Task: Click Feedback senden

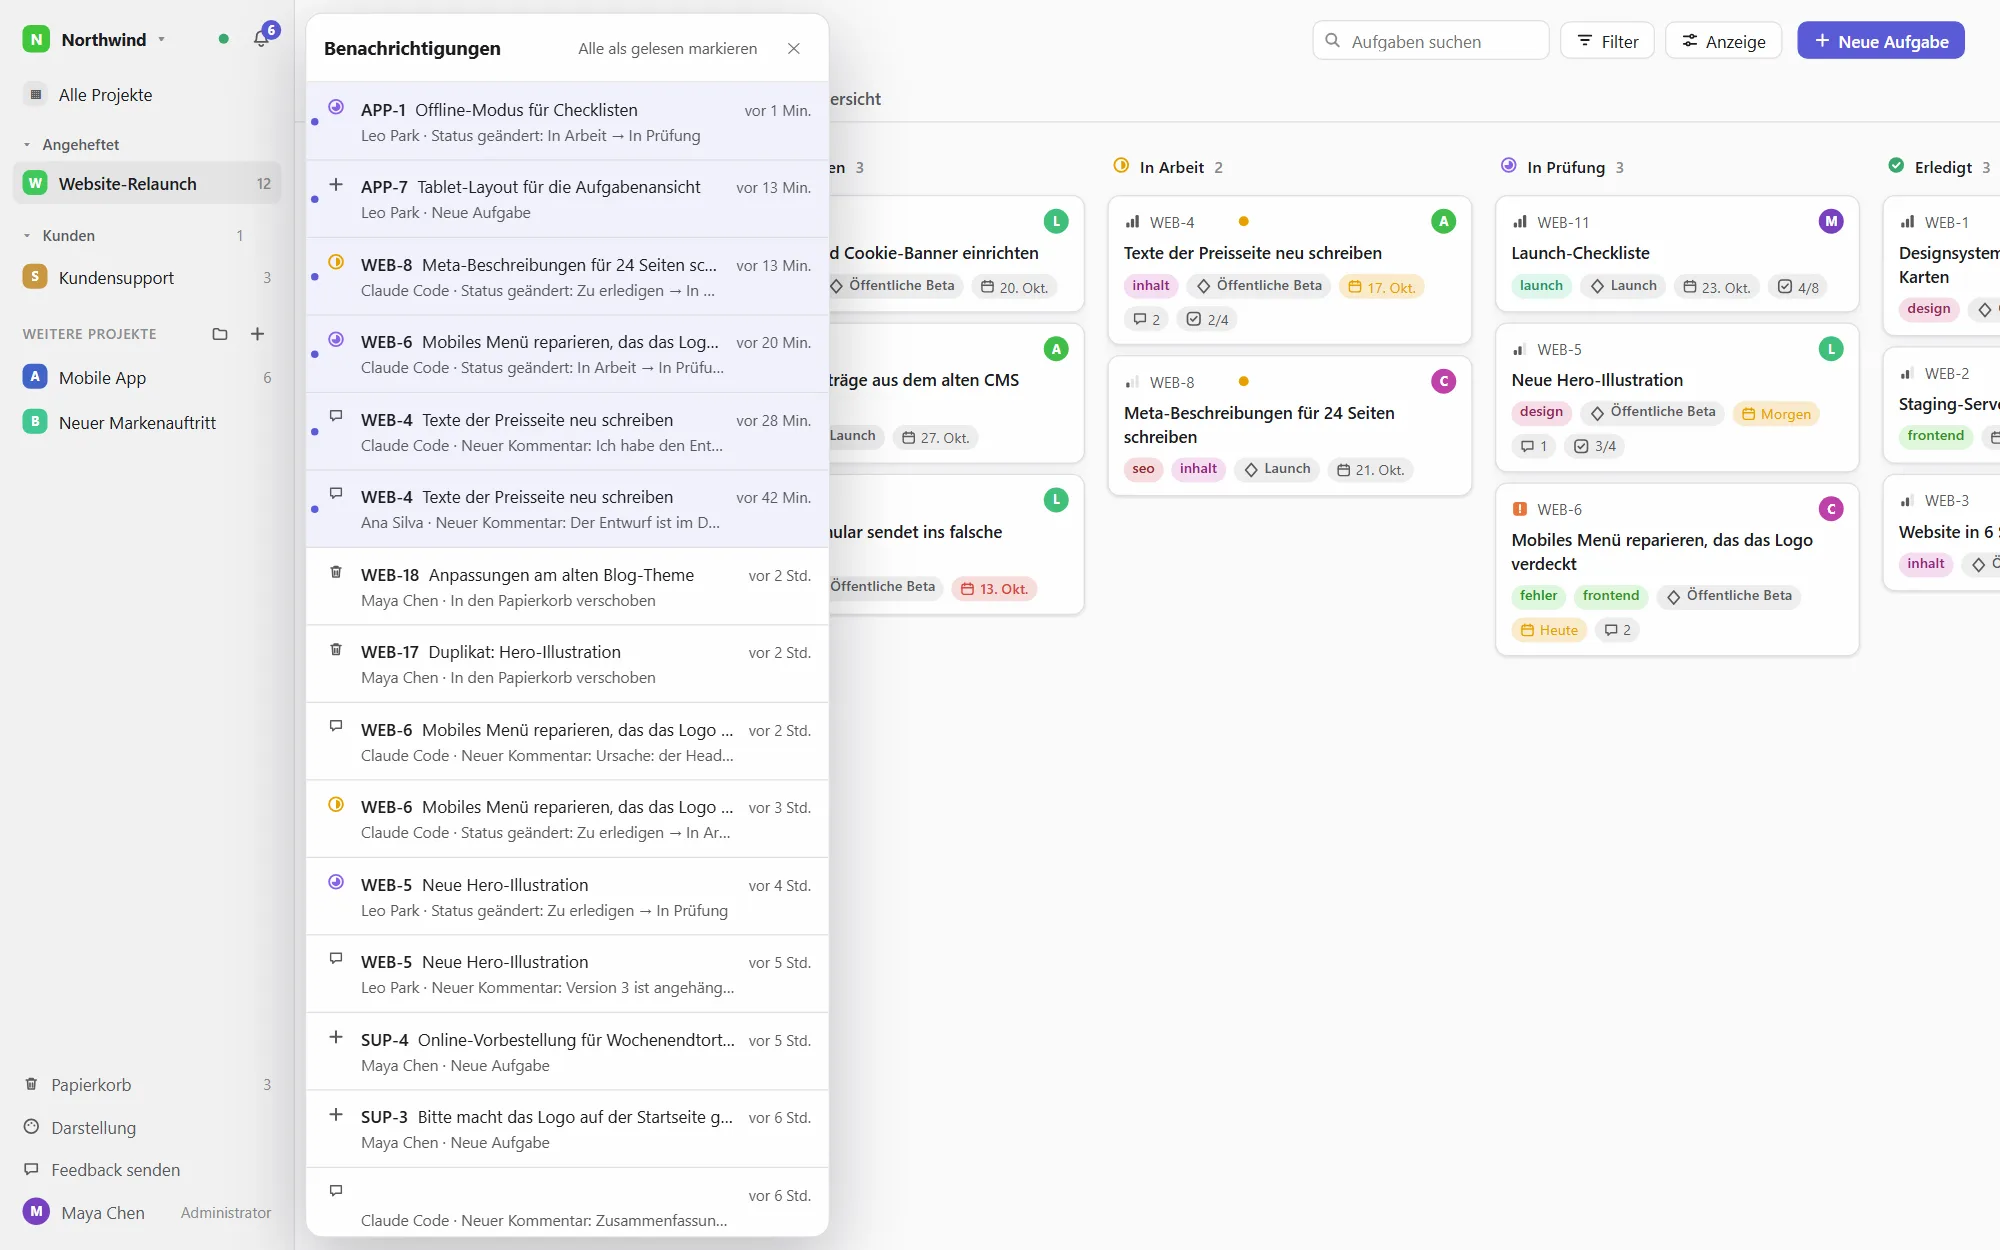Action: tap(148, 1170)
